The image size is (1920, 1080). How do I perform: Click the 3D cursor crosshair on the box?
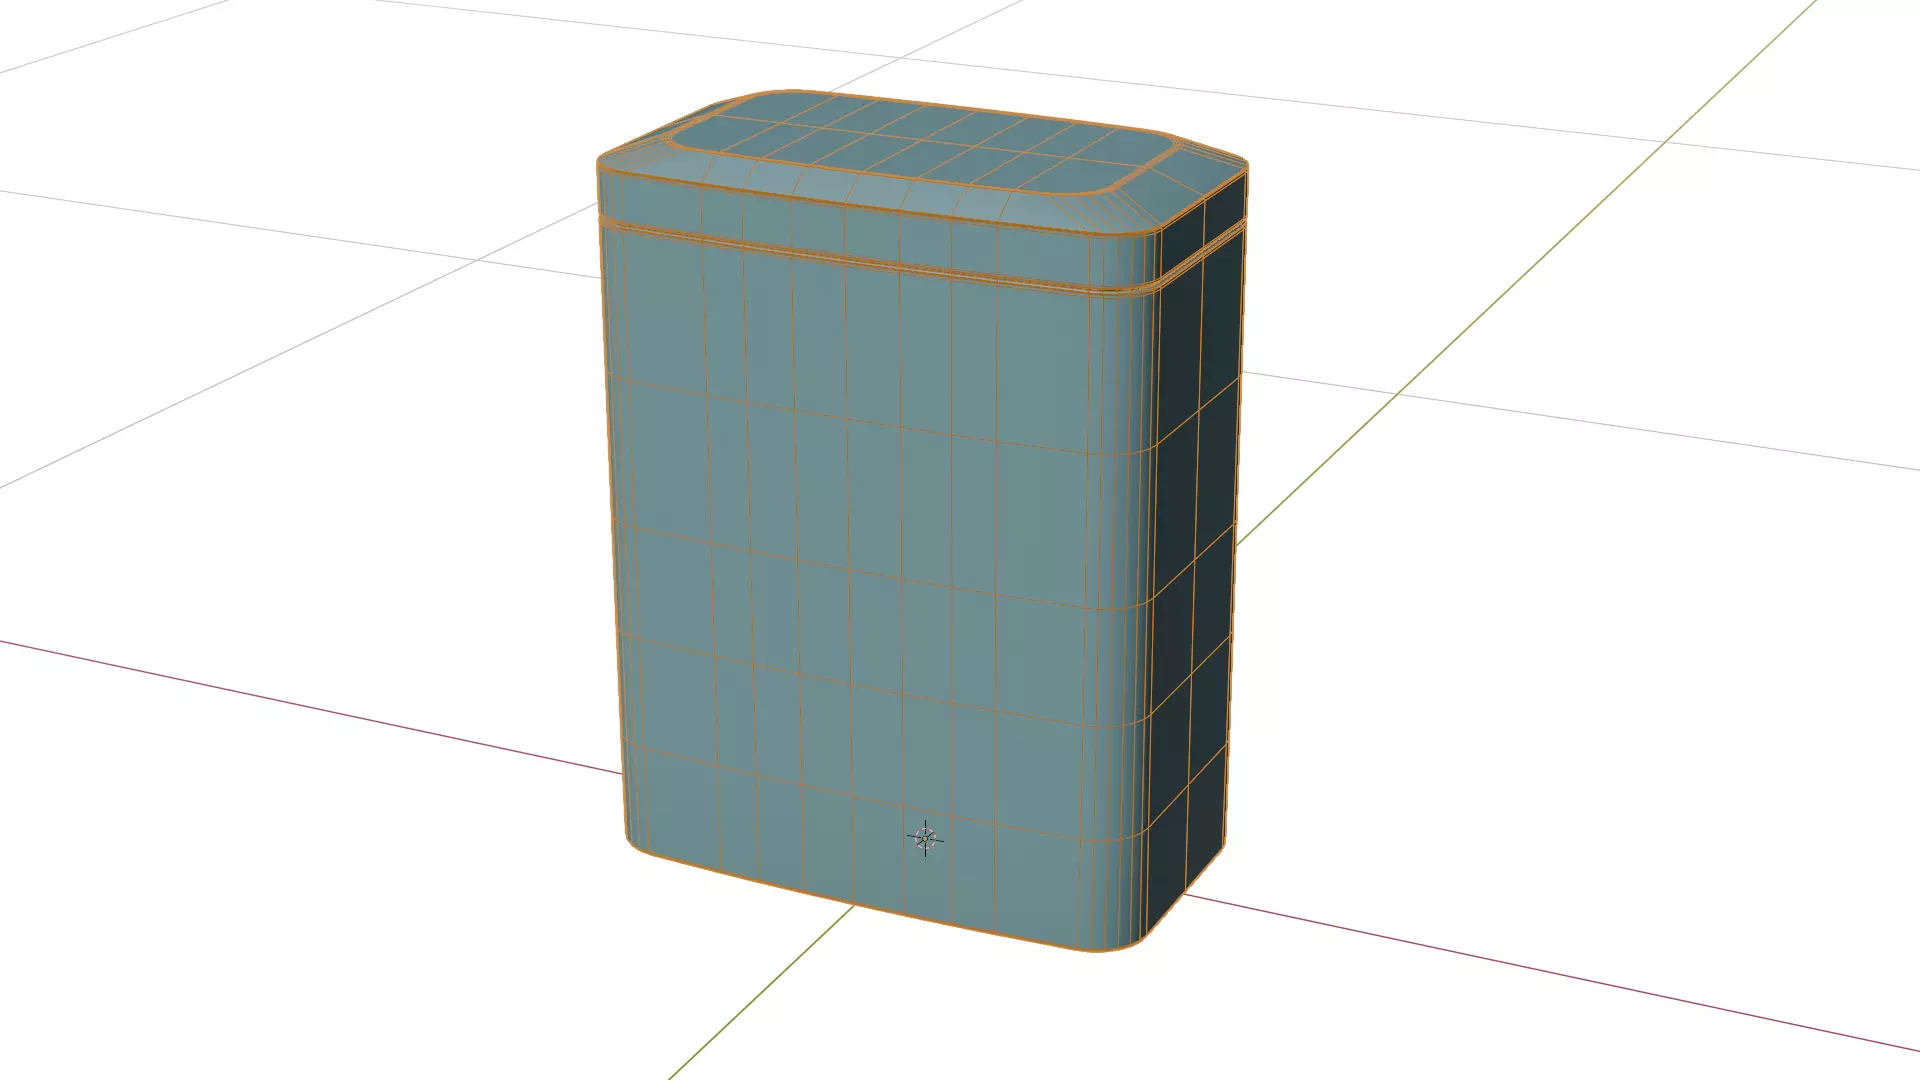(x=925, y=838)
